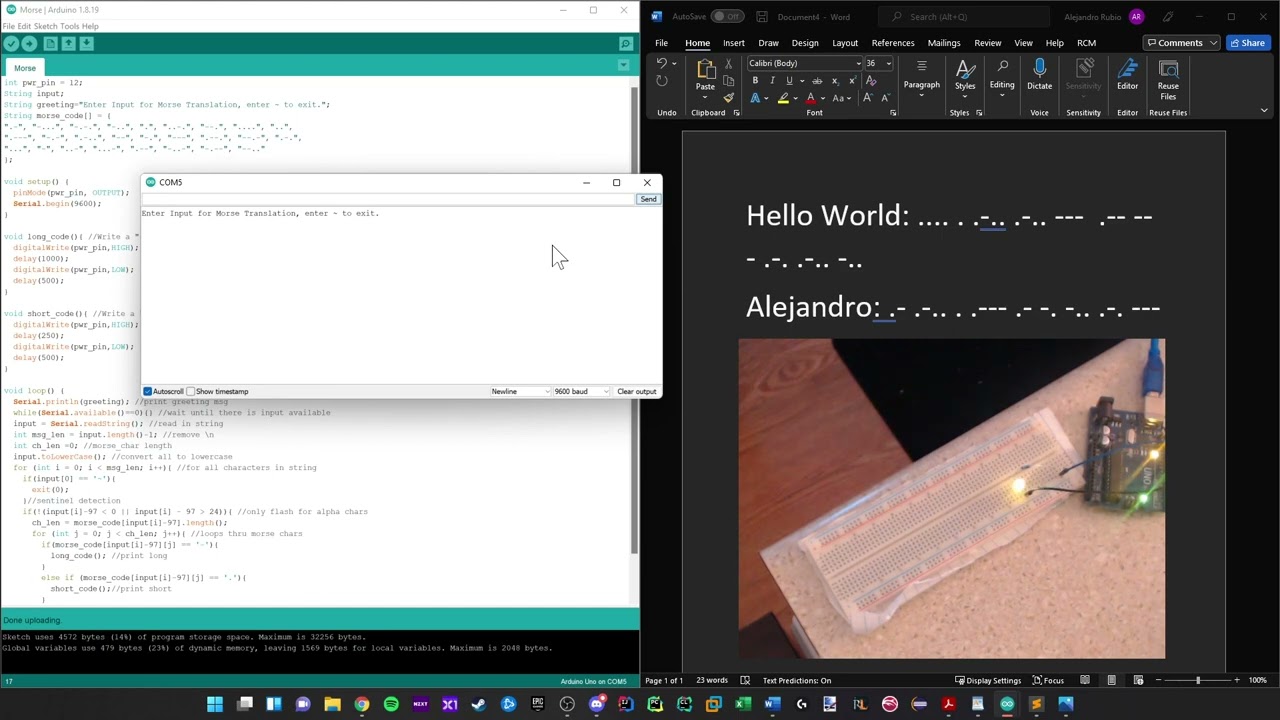Apply Bold formatting in Word
Viewport: 1280px width, 720px height.
[755, 81]
